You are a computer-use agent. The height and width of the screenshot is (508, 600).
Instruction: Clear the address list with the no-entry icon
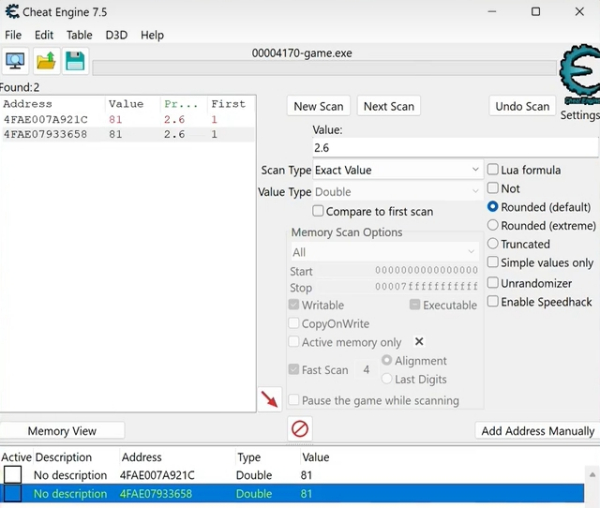(300, 429)
